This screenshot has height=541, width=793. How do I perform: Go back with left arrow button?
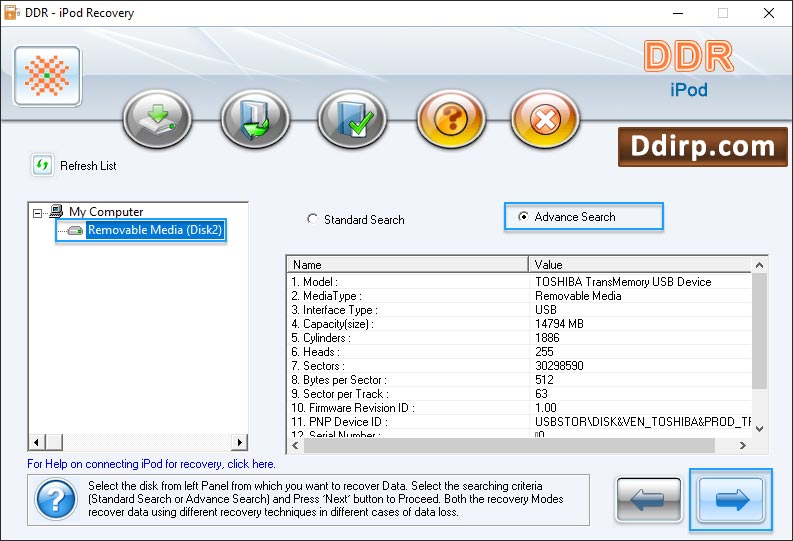(x=648, y=500)
